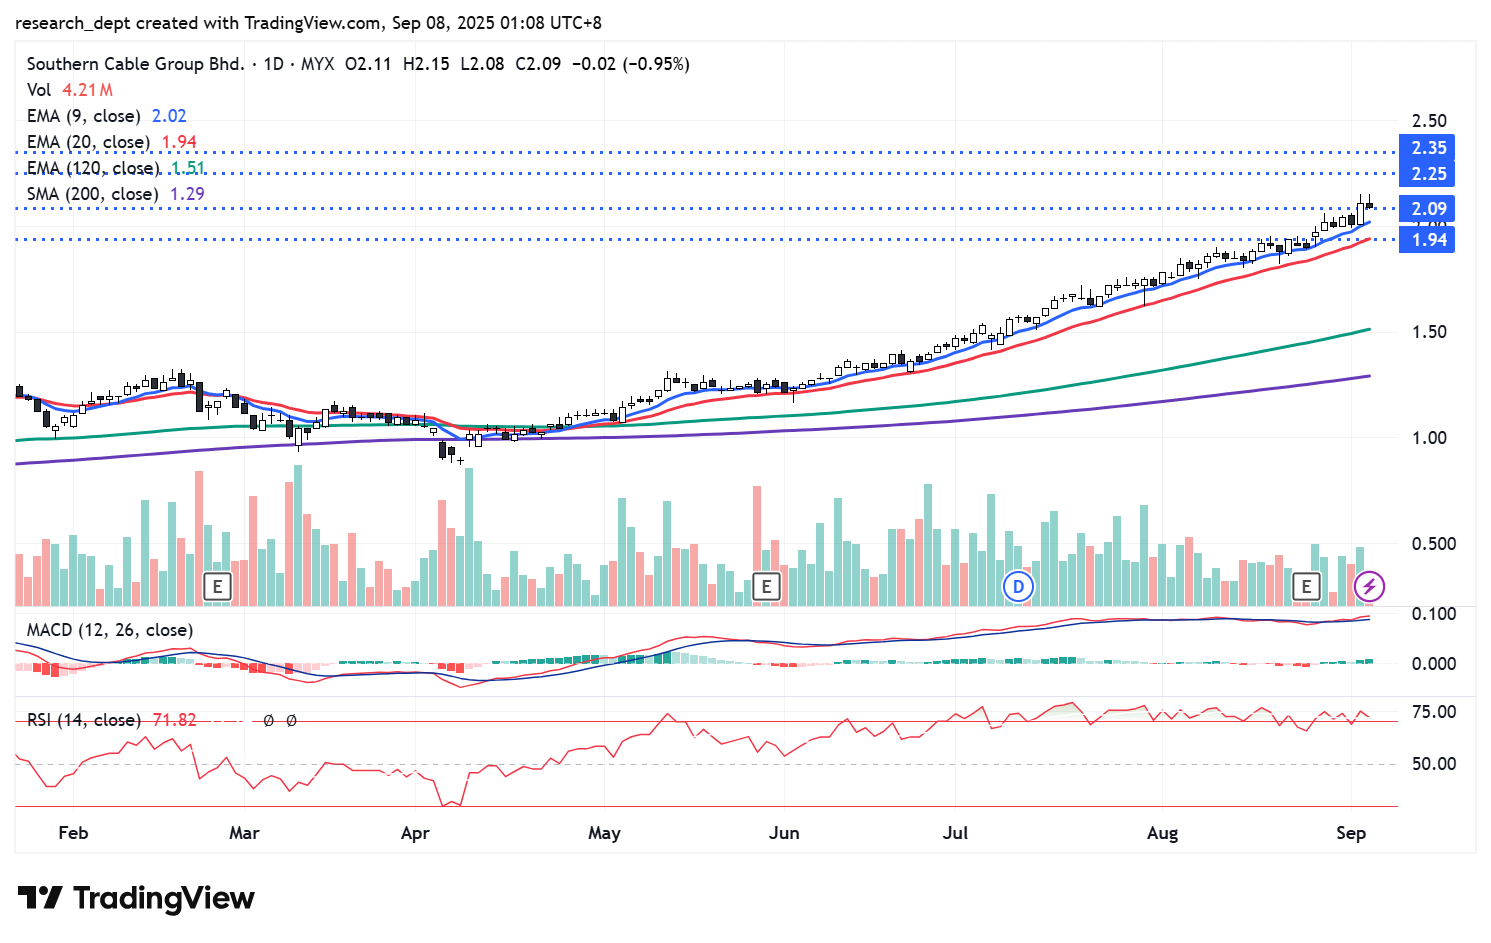This screenshot has width=1491, height=943.
Task: Click the MACD (12, 26, close) label
Action: (x=110, y=630)
